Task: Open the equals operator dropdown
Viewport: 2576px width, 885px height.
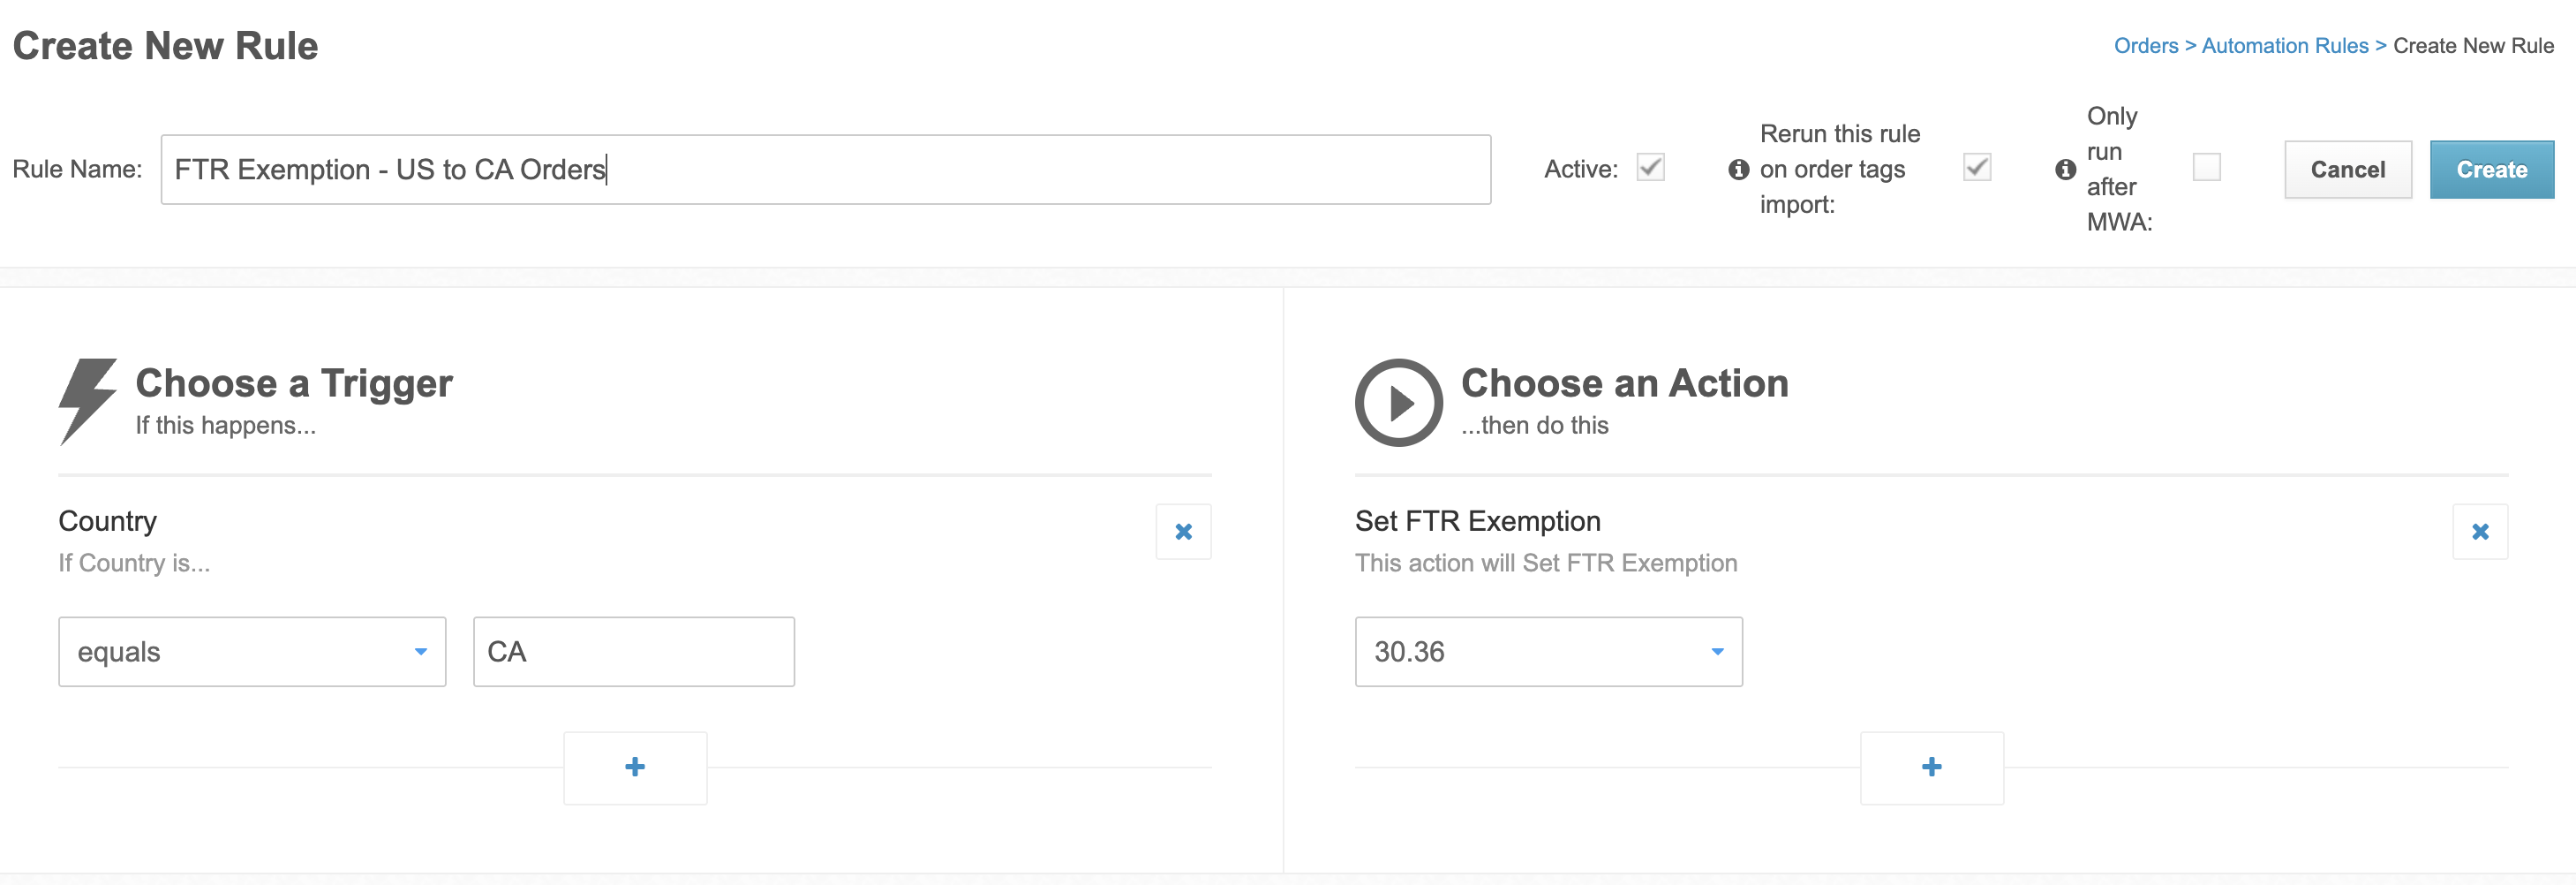Action: [252, 652]
